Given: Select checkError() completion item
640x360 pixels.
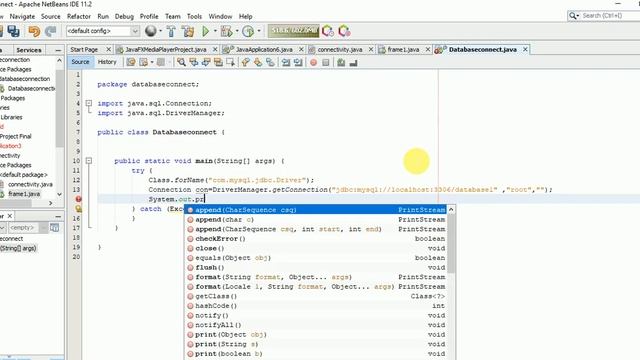Looking at the screenshot, I should pyautogui.click(x=316, y=239).
